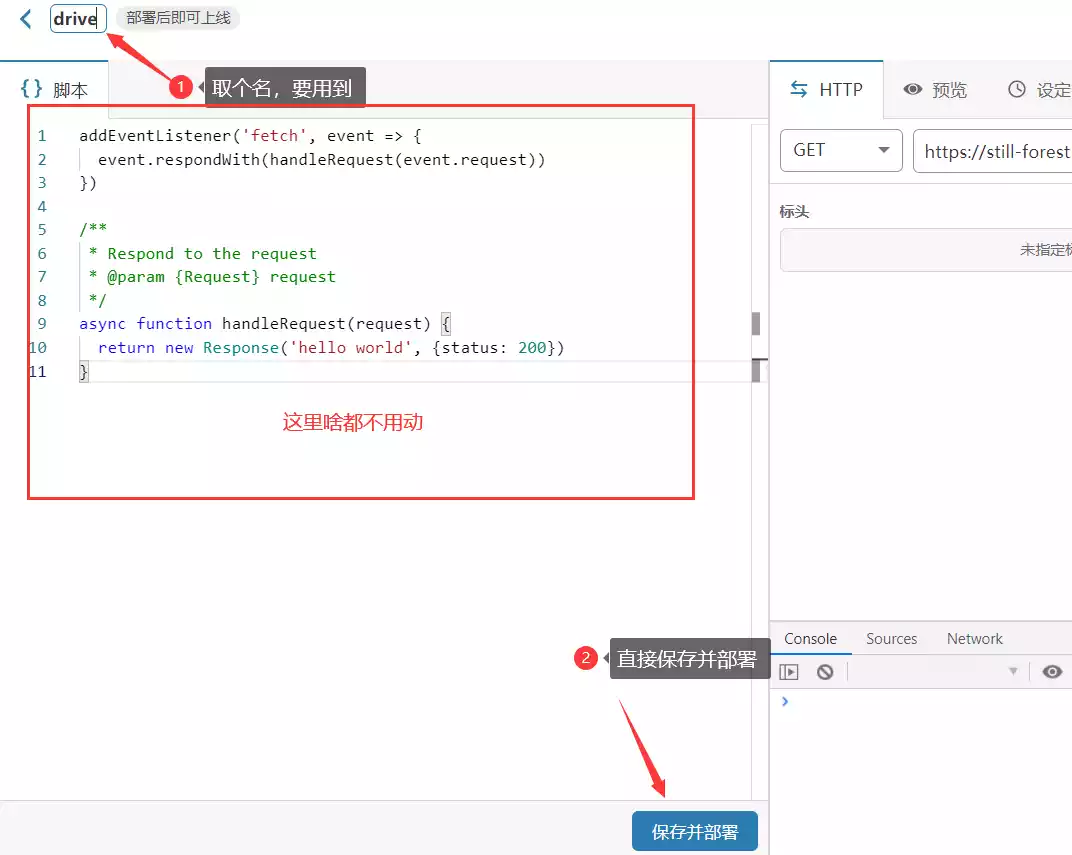Click the clock icon on 设定 tab
Viewport: 1072px width, 855px height.
(x=1017, y=89)
